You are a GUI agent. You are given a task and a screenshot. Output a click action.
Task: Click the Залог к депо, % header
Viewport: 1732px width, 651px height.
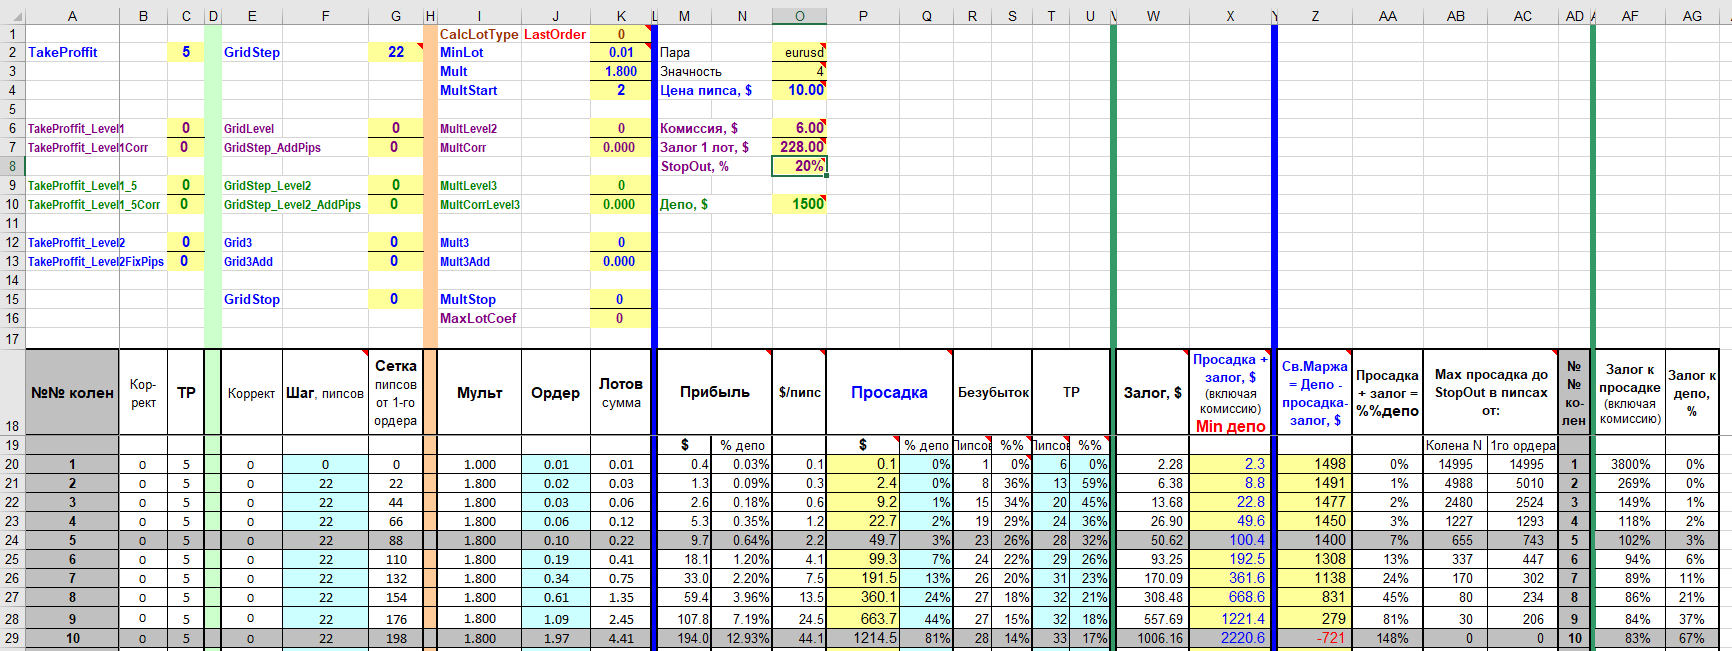1692,392
